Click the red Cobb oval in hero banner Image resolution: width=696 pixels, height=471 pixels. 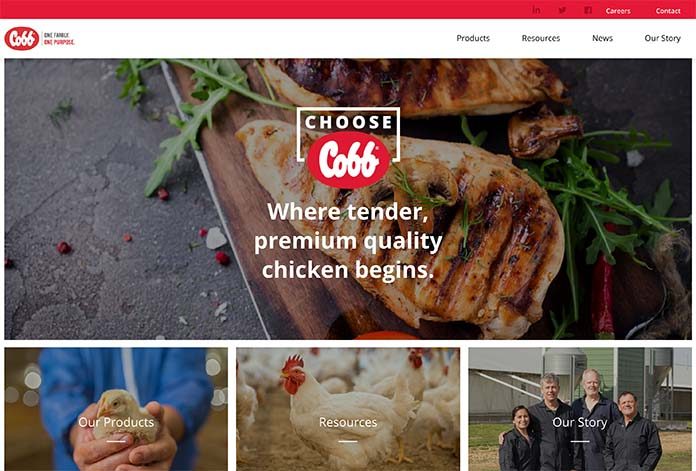point(348,160)
